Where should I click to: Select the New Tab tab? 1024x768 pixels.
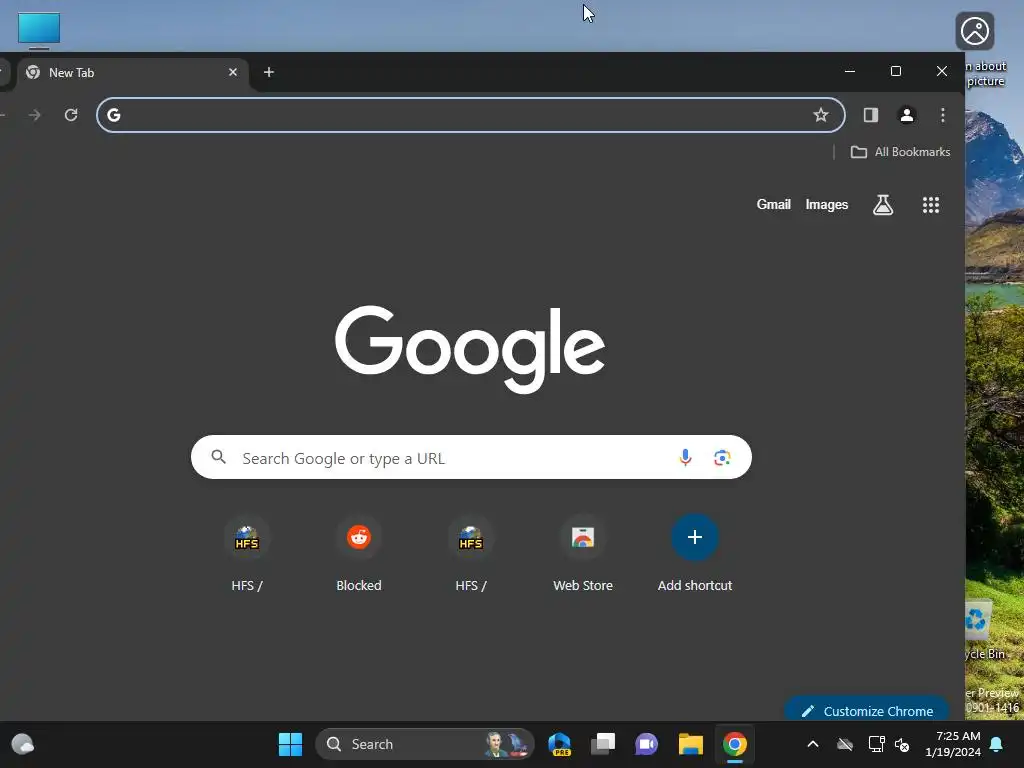(x=133, y=72)
